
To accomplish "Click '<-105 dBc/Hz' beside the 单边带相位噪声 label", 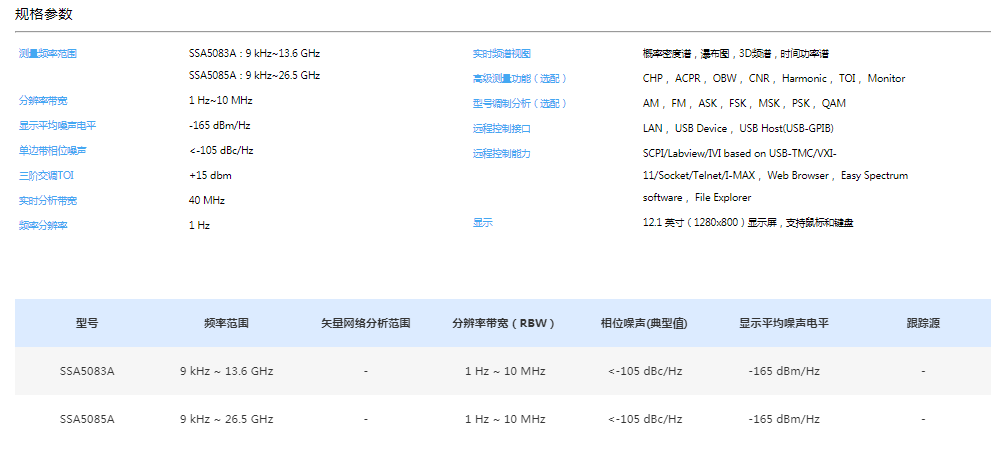I will [221, 151].
